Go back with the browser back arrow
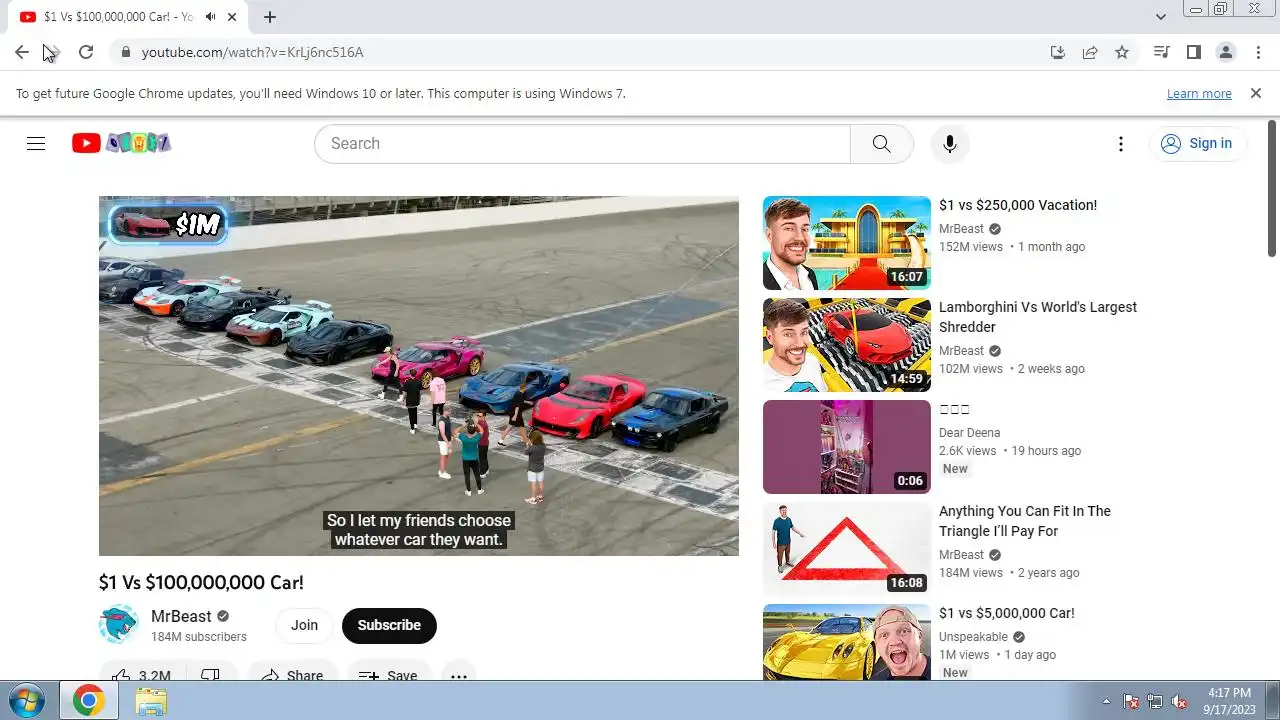The image size is (1280, 720). click(x=22, y=52)
